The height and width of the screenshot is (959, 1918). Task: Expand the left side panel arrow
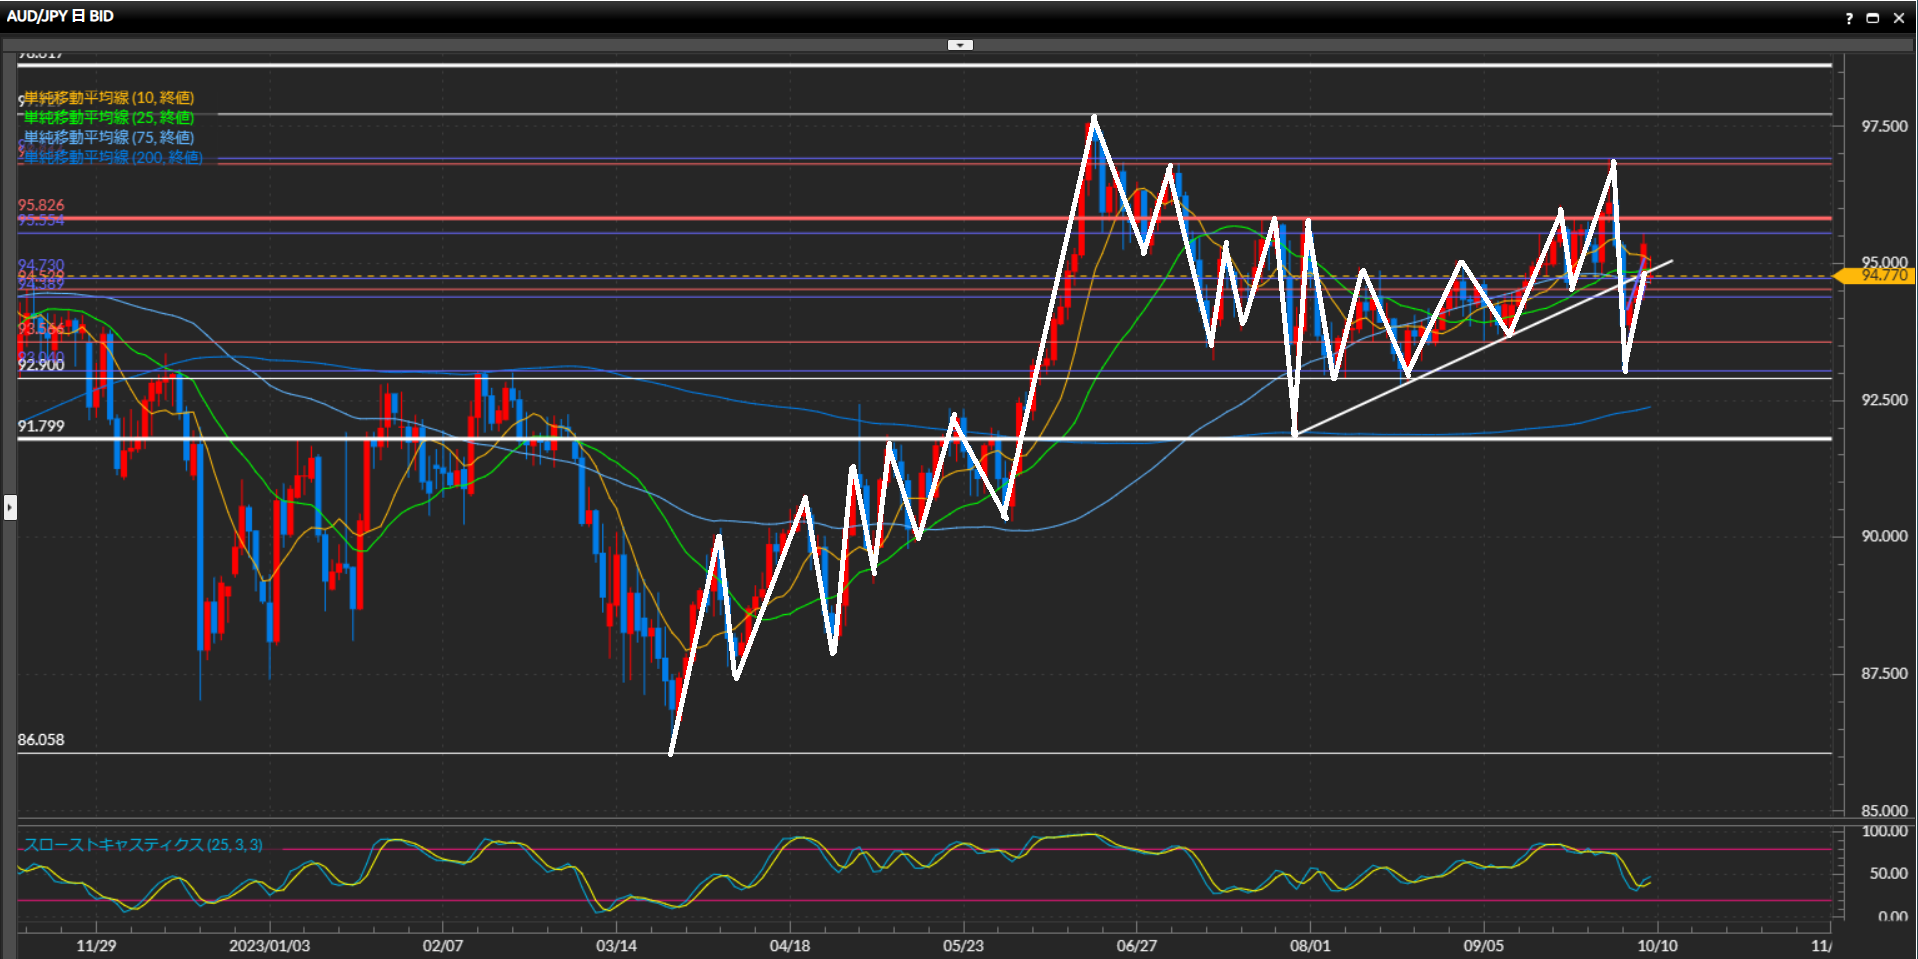pos(10,508)
